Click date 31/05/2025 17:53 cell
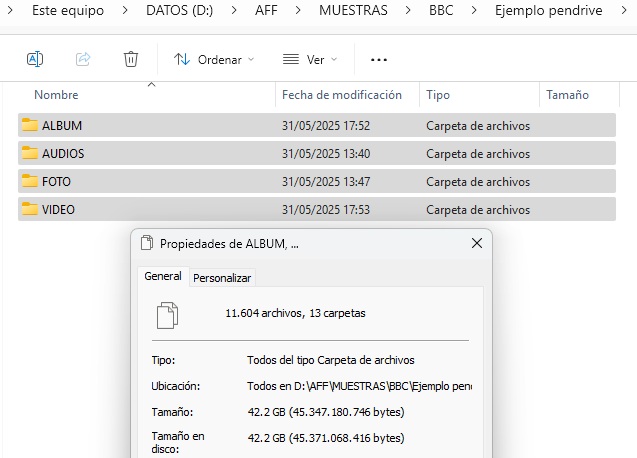 [326, 210]
